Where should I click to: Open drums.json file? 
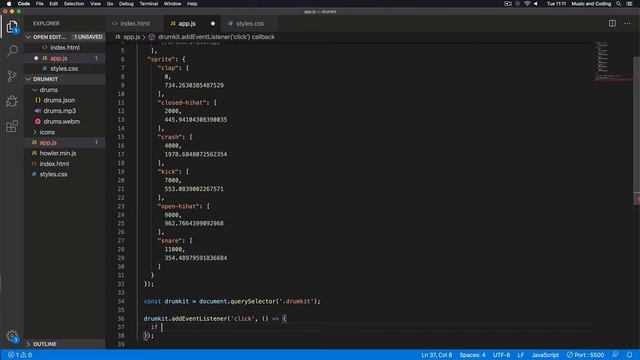click(64, 100)
